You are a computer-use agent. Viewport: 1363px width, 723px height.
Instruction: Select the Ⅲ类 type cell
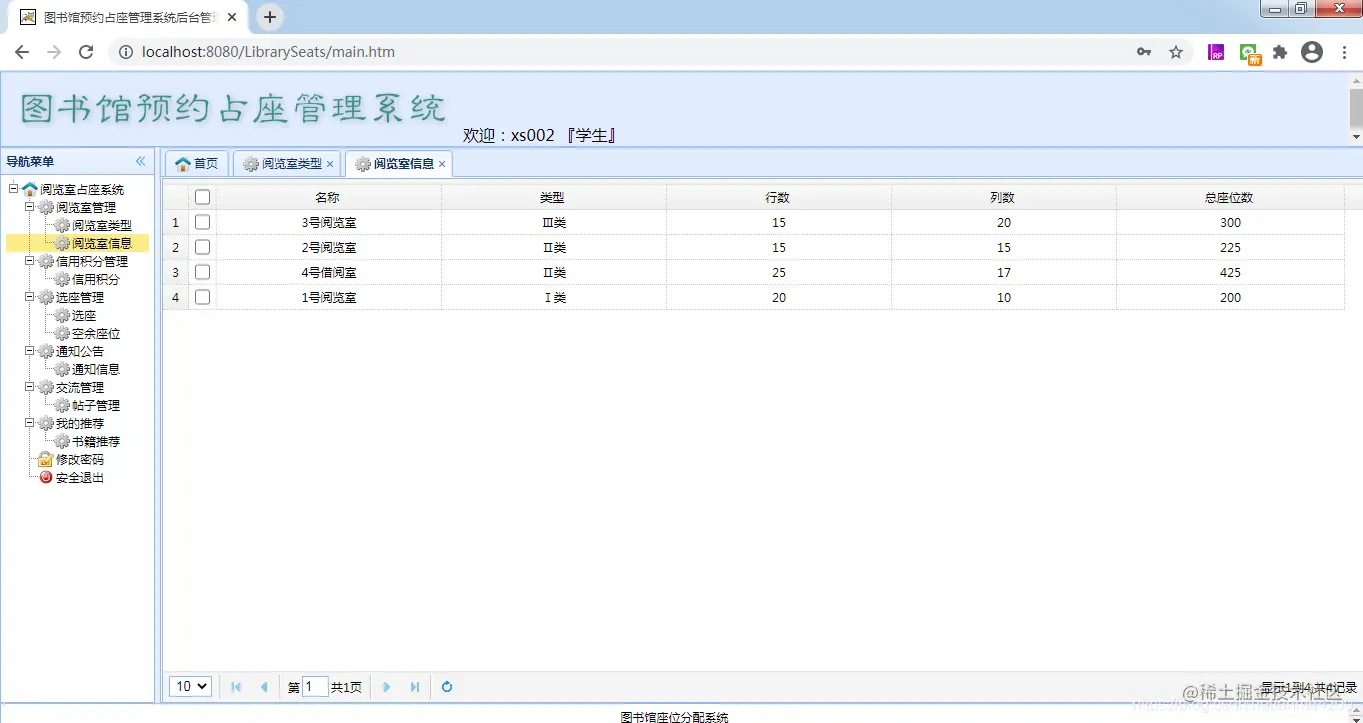[553, 222]
